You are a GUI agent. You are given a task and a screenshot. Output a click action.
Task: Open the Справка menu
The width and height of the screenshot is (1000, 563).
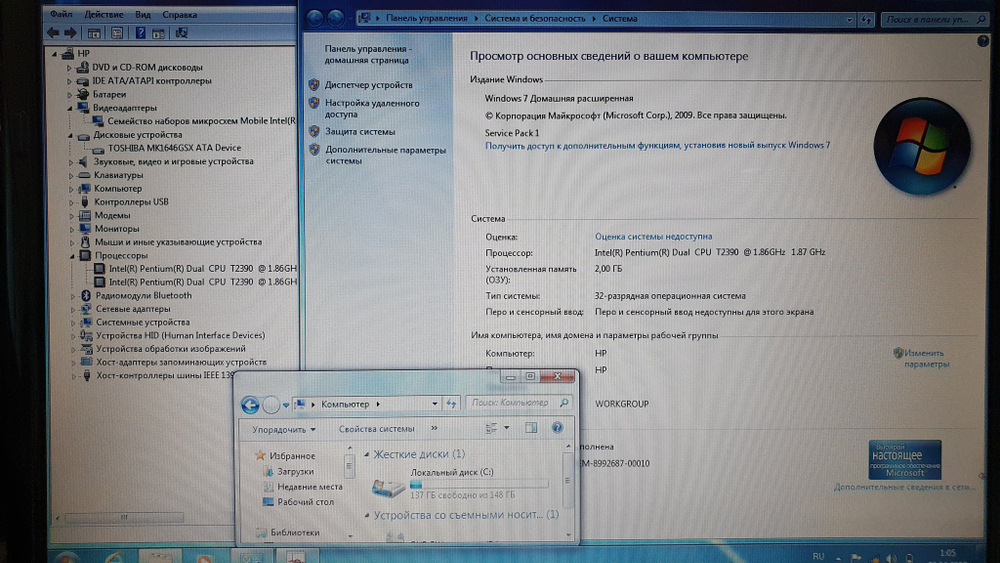tap(180, 14)
